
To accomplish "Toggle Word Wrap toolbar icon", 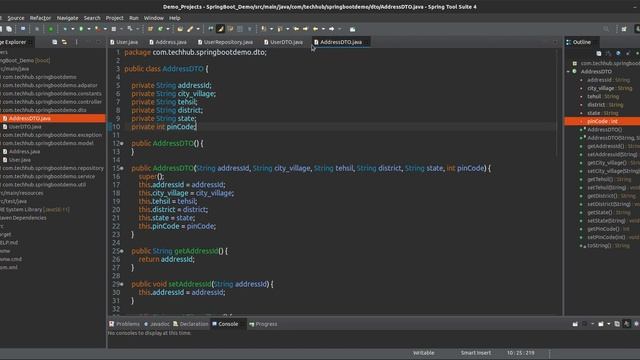I will [230, 29].
